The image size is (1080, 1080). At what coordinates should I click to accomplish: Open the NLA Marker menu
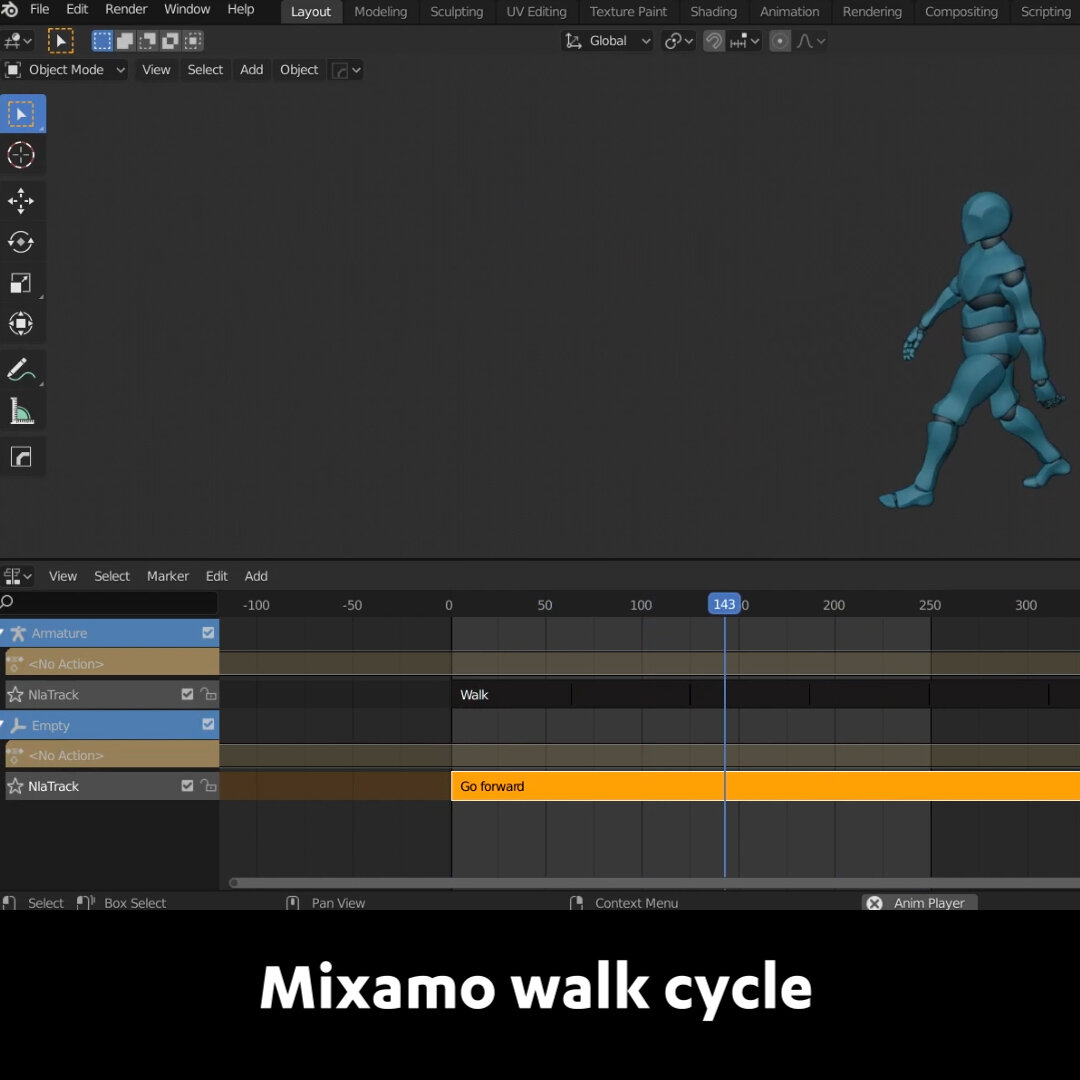coord(167,576)
